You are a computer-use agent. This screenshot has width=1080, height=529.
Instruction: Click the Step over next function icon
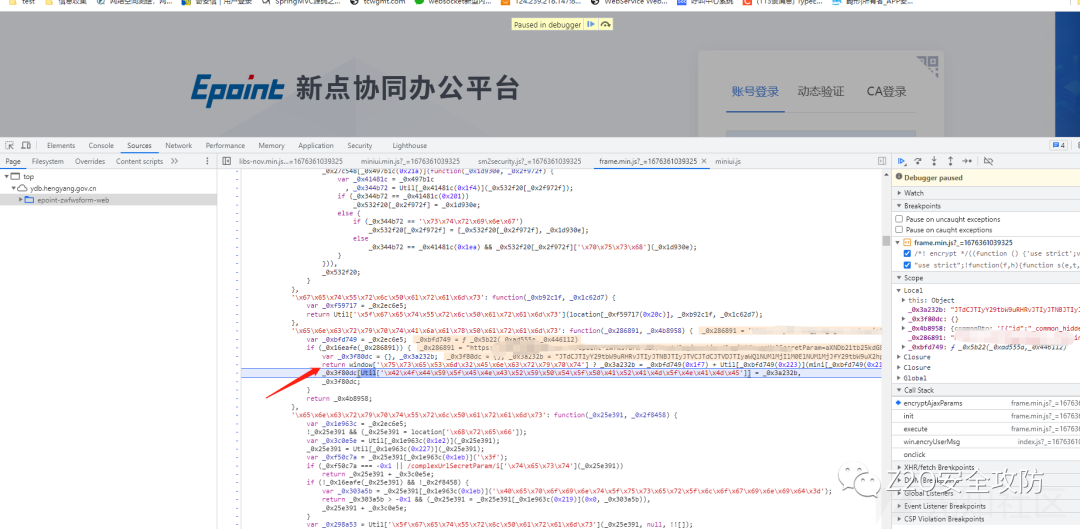917,160
